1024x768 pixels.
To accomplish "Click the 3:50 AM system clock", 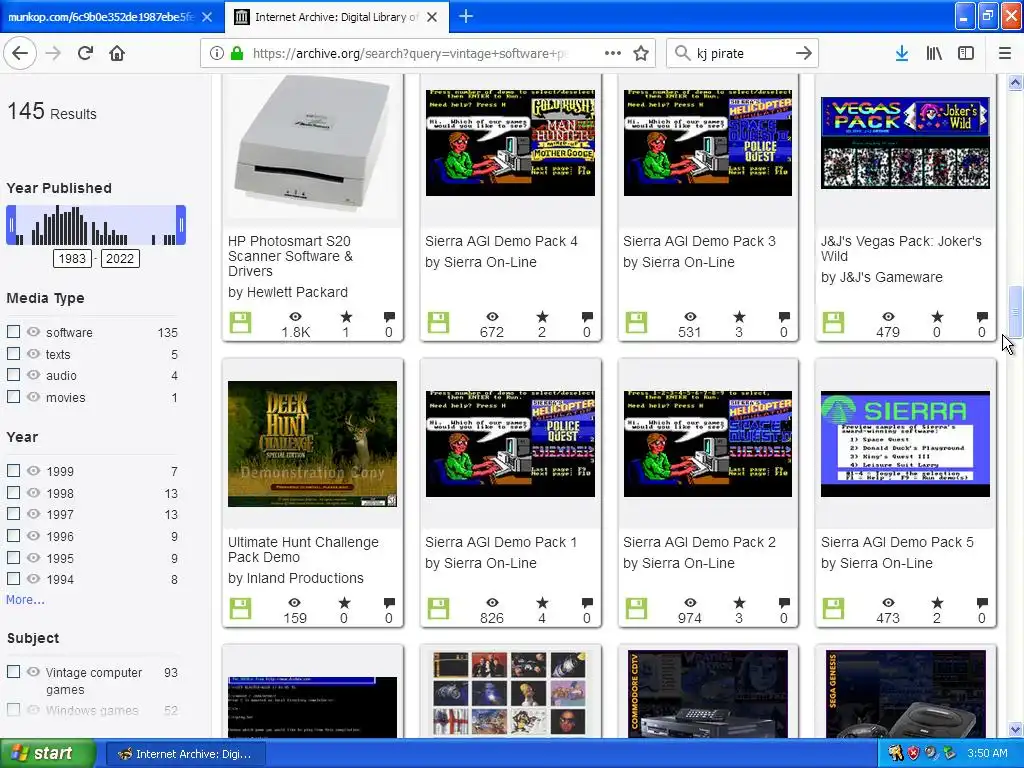I will (x=987, y=753).
